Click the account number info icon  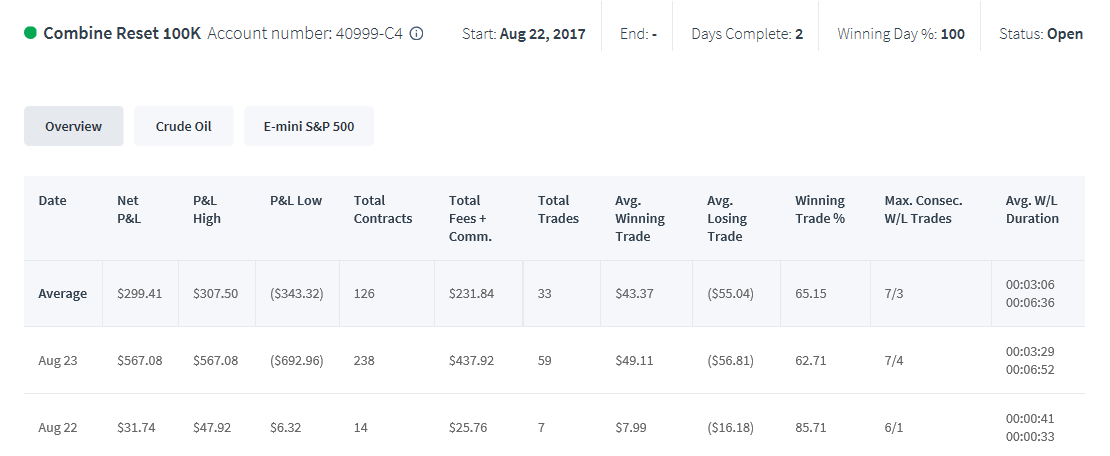[417, 33]
